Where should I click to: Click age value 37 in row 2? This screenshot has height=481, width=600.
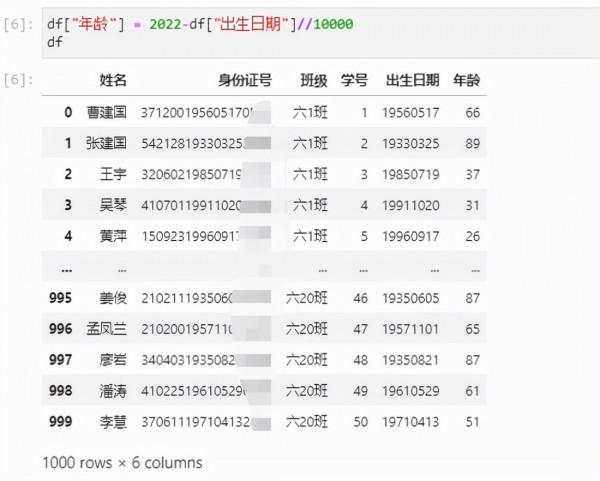(x=473, y=175)
